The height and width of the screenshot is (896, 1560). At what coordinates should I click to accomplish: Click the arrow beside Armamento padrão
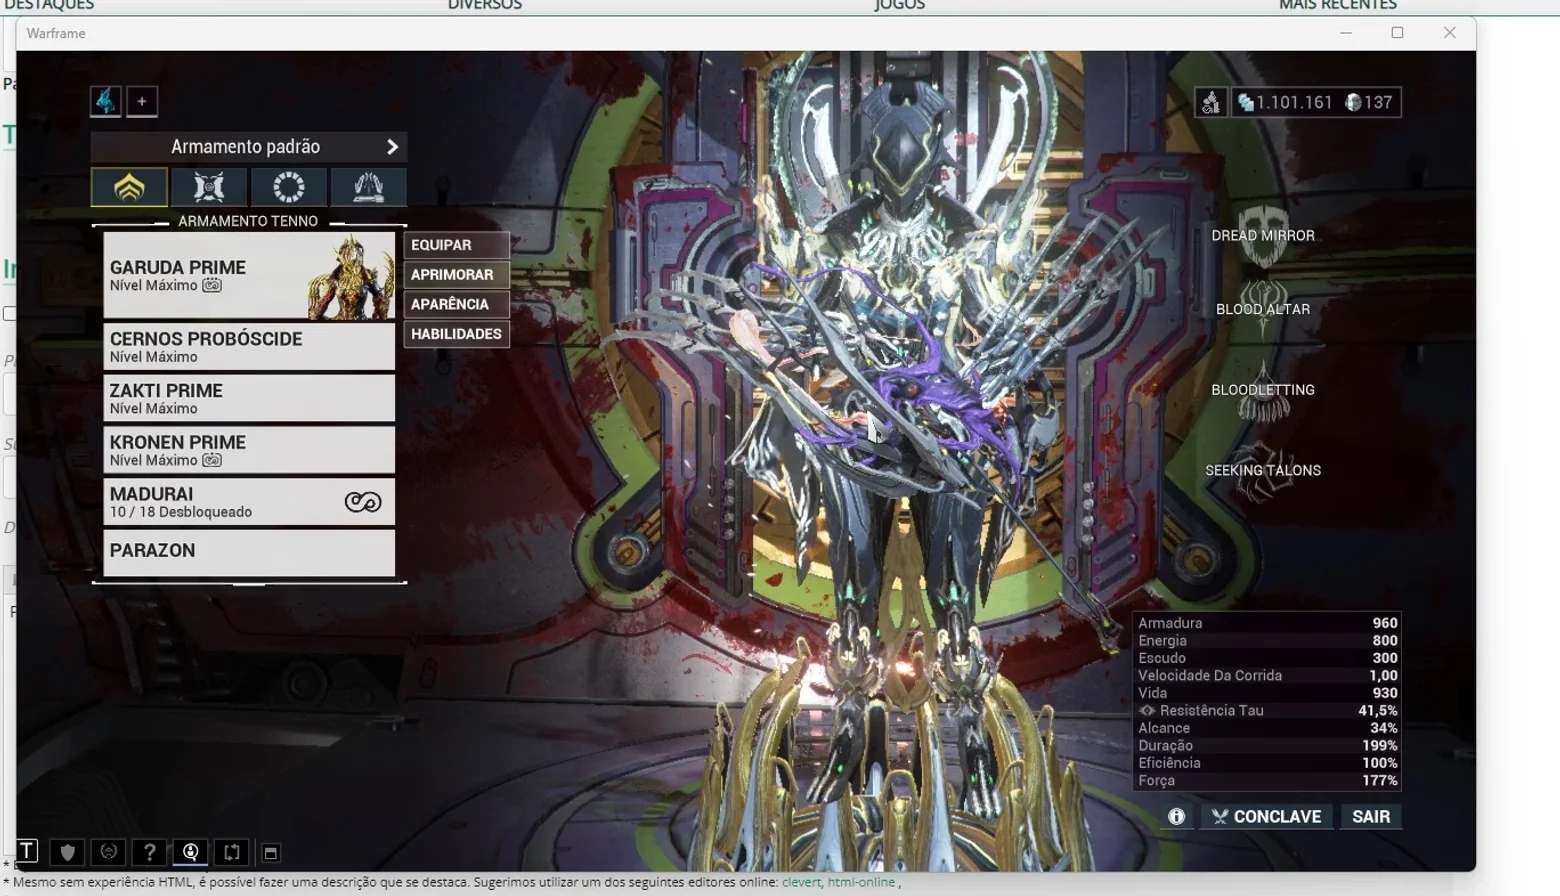click(x=392, y=147)
